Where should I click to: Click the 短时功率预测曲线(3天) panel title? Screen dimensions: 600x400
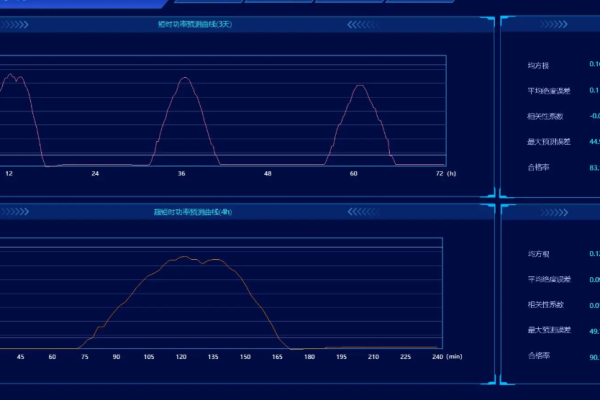tap(195, 24)
